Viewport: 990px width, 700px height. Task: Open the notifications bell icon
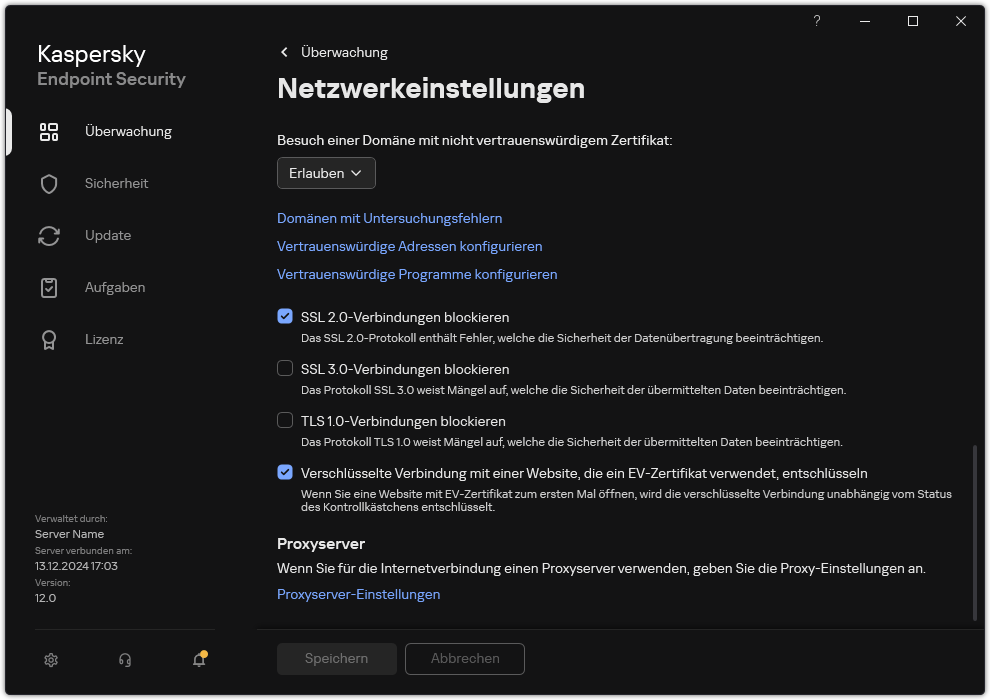point(198,660)
